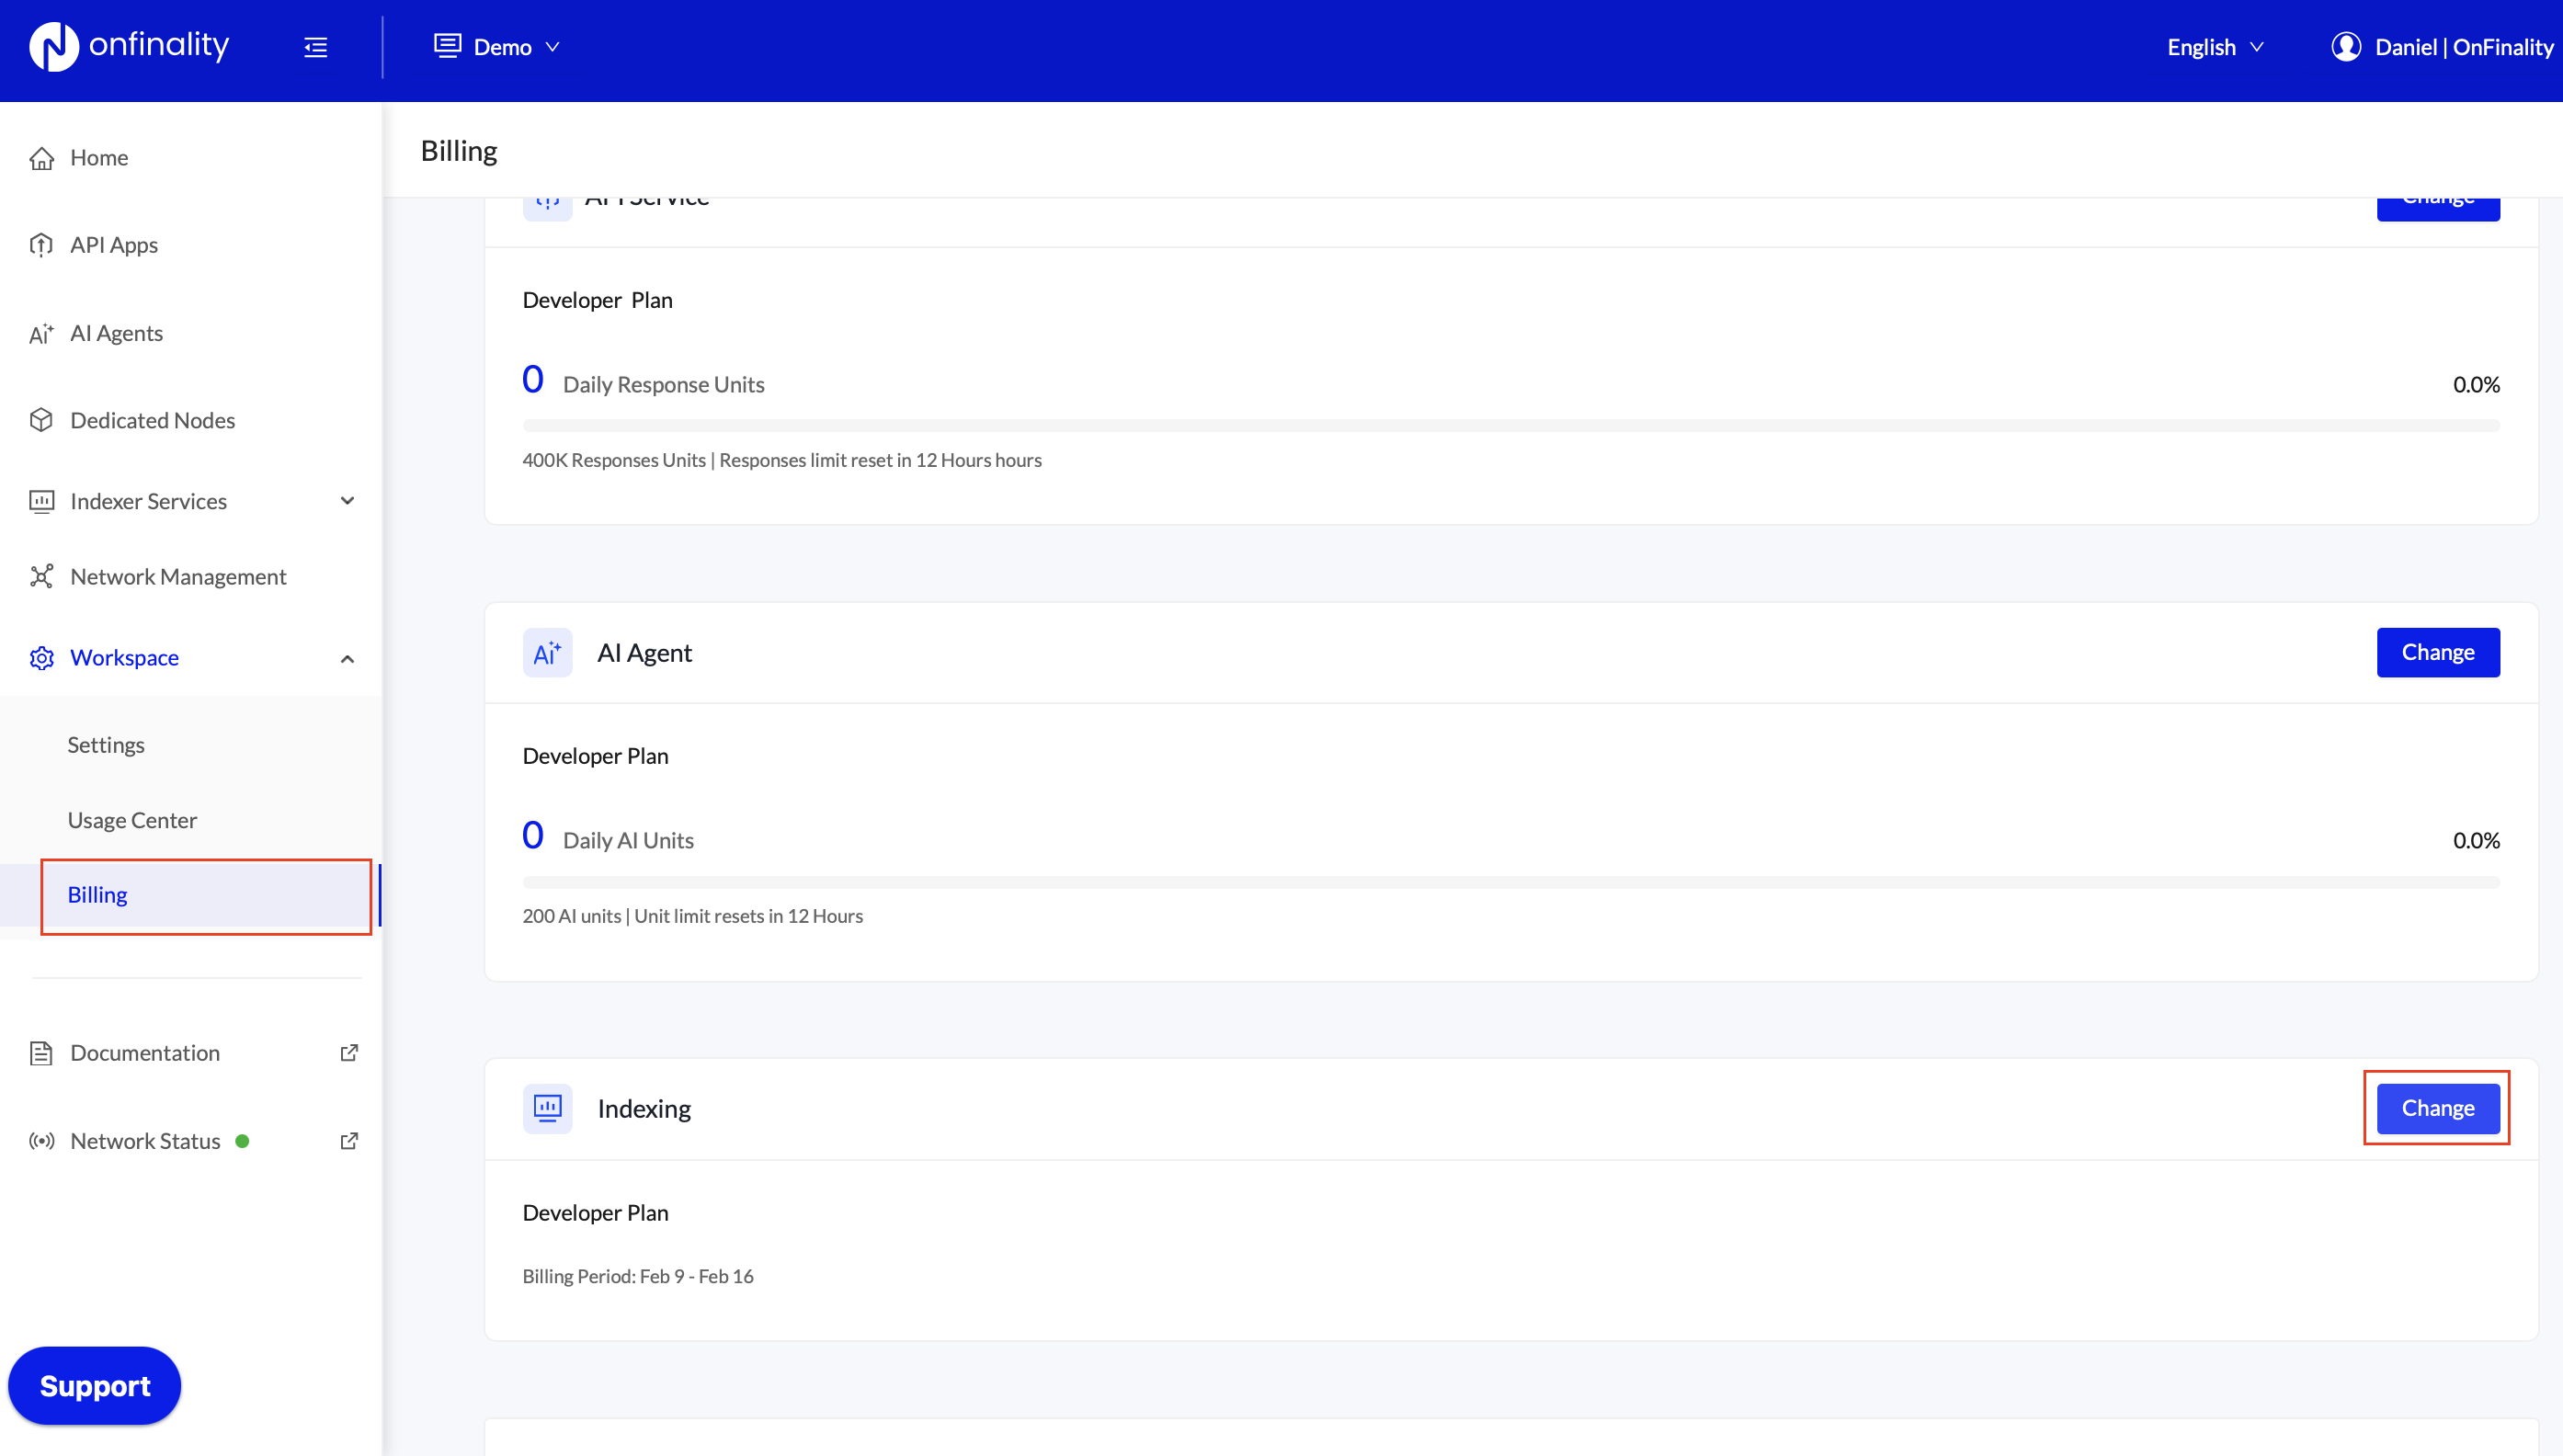Open the English language dropdown
Viewport: 2563px width, 1456px height.
pyautogui.click(x=2214, y=47)
